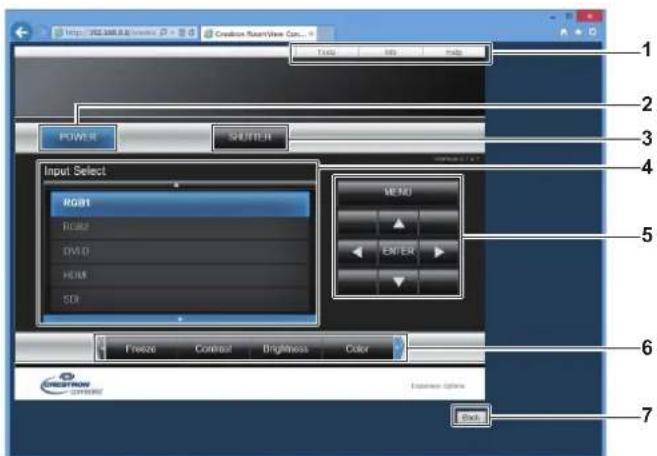Switch to the Crestron RoomView browser tab
This screenshot has height=456, width=657.
tap(259, 34)
